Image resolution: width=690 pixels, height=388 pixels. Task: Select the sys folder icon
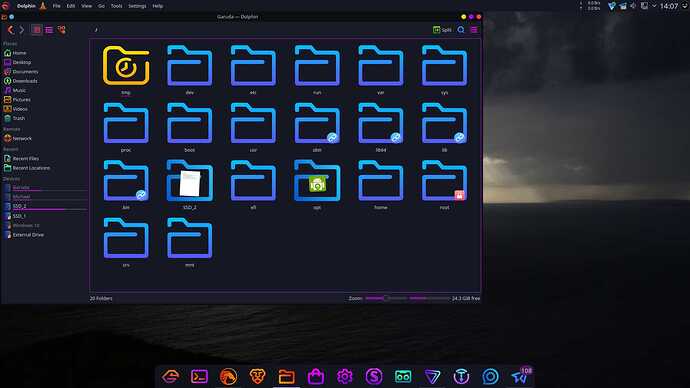444,66
